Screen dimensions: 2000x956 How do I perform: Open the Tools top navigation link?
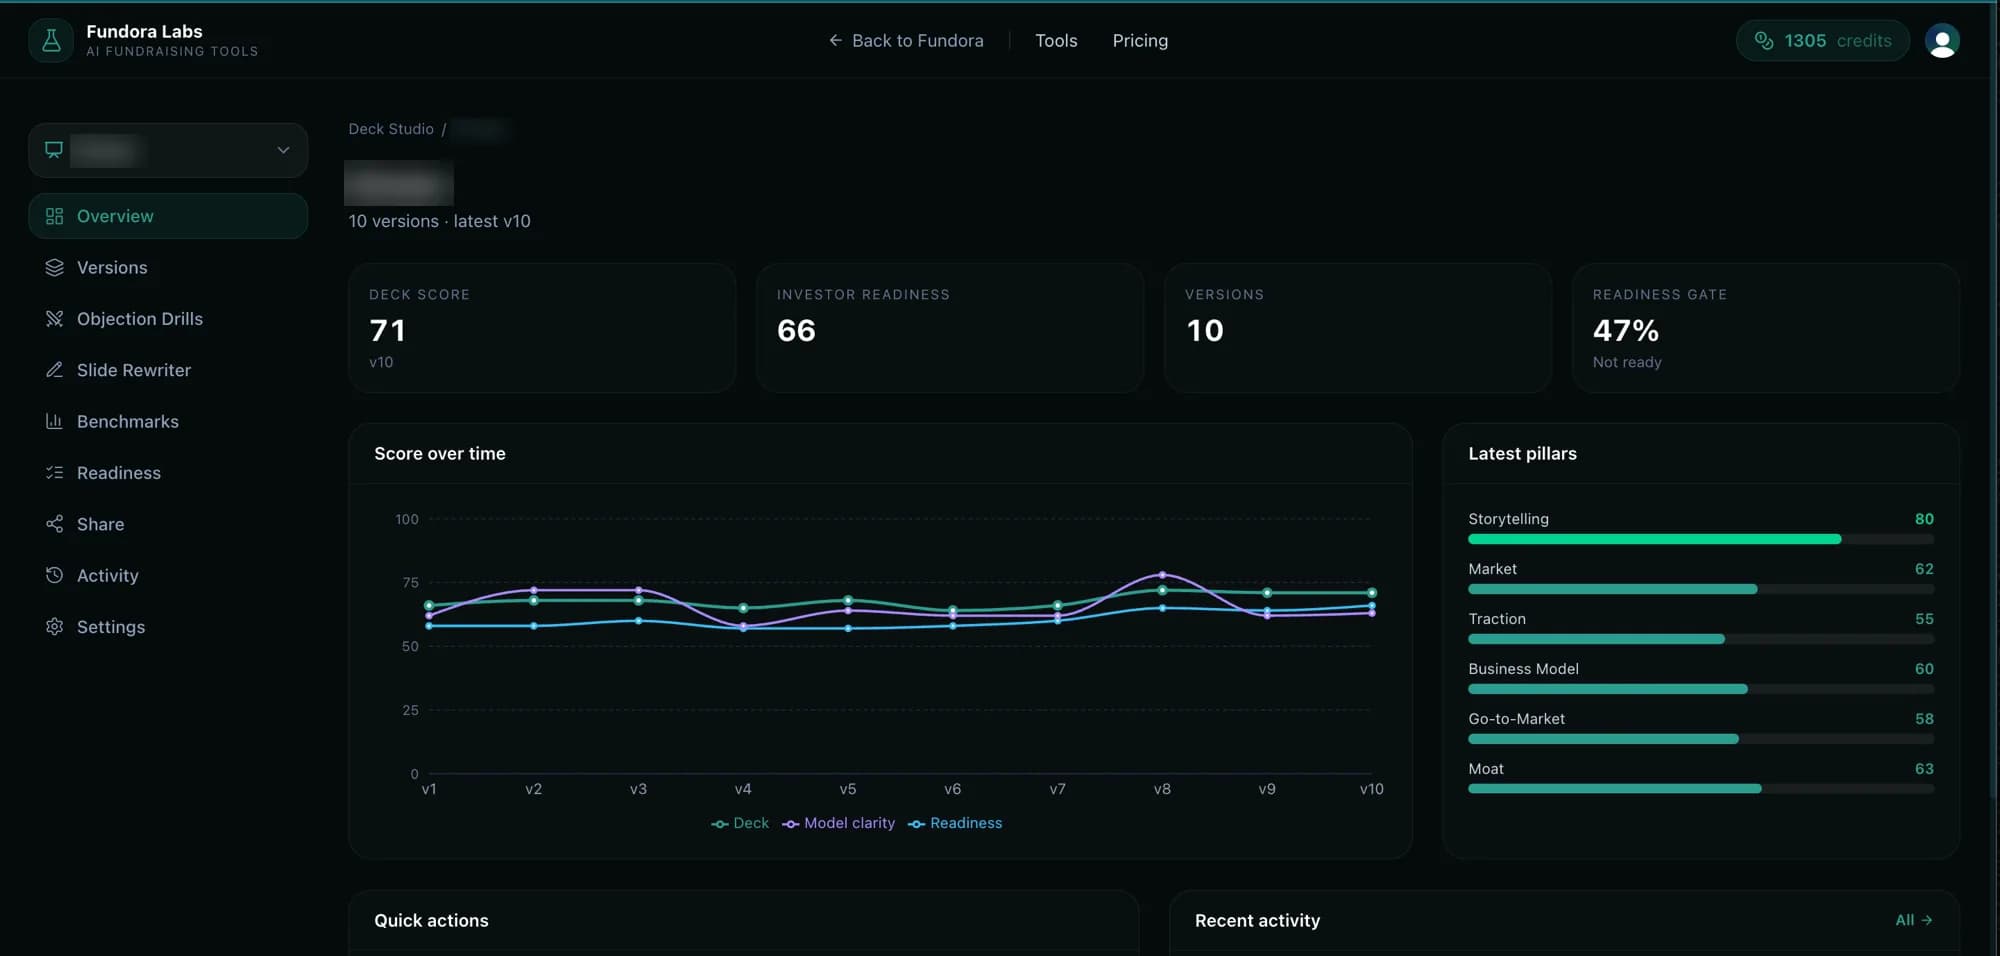click(1056, 41)
